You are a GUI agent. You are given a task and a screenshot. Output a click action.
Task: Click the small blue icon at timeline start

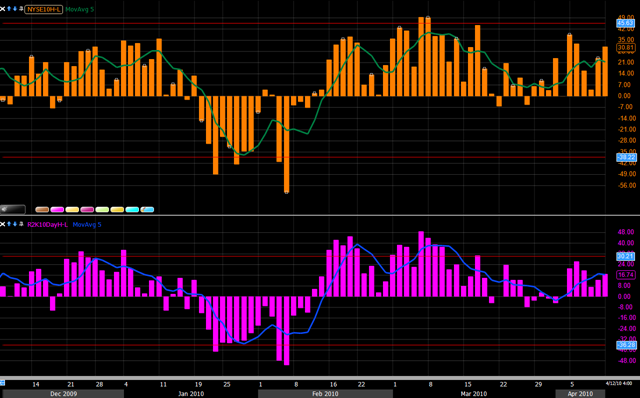(x=2, y=383)
